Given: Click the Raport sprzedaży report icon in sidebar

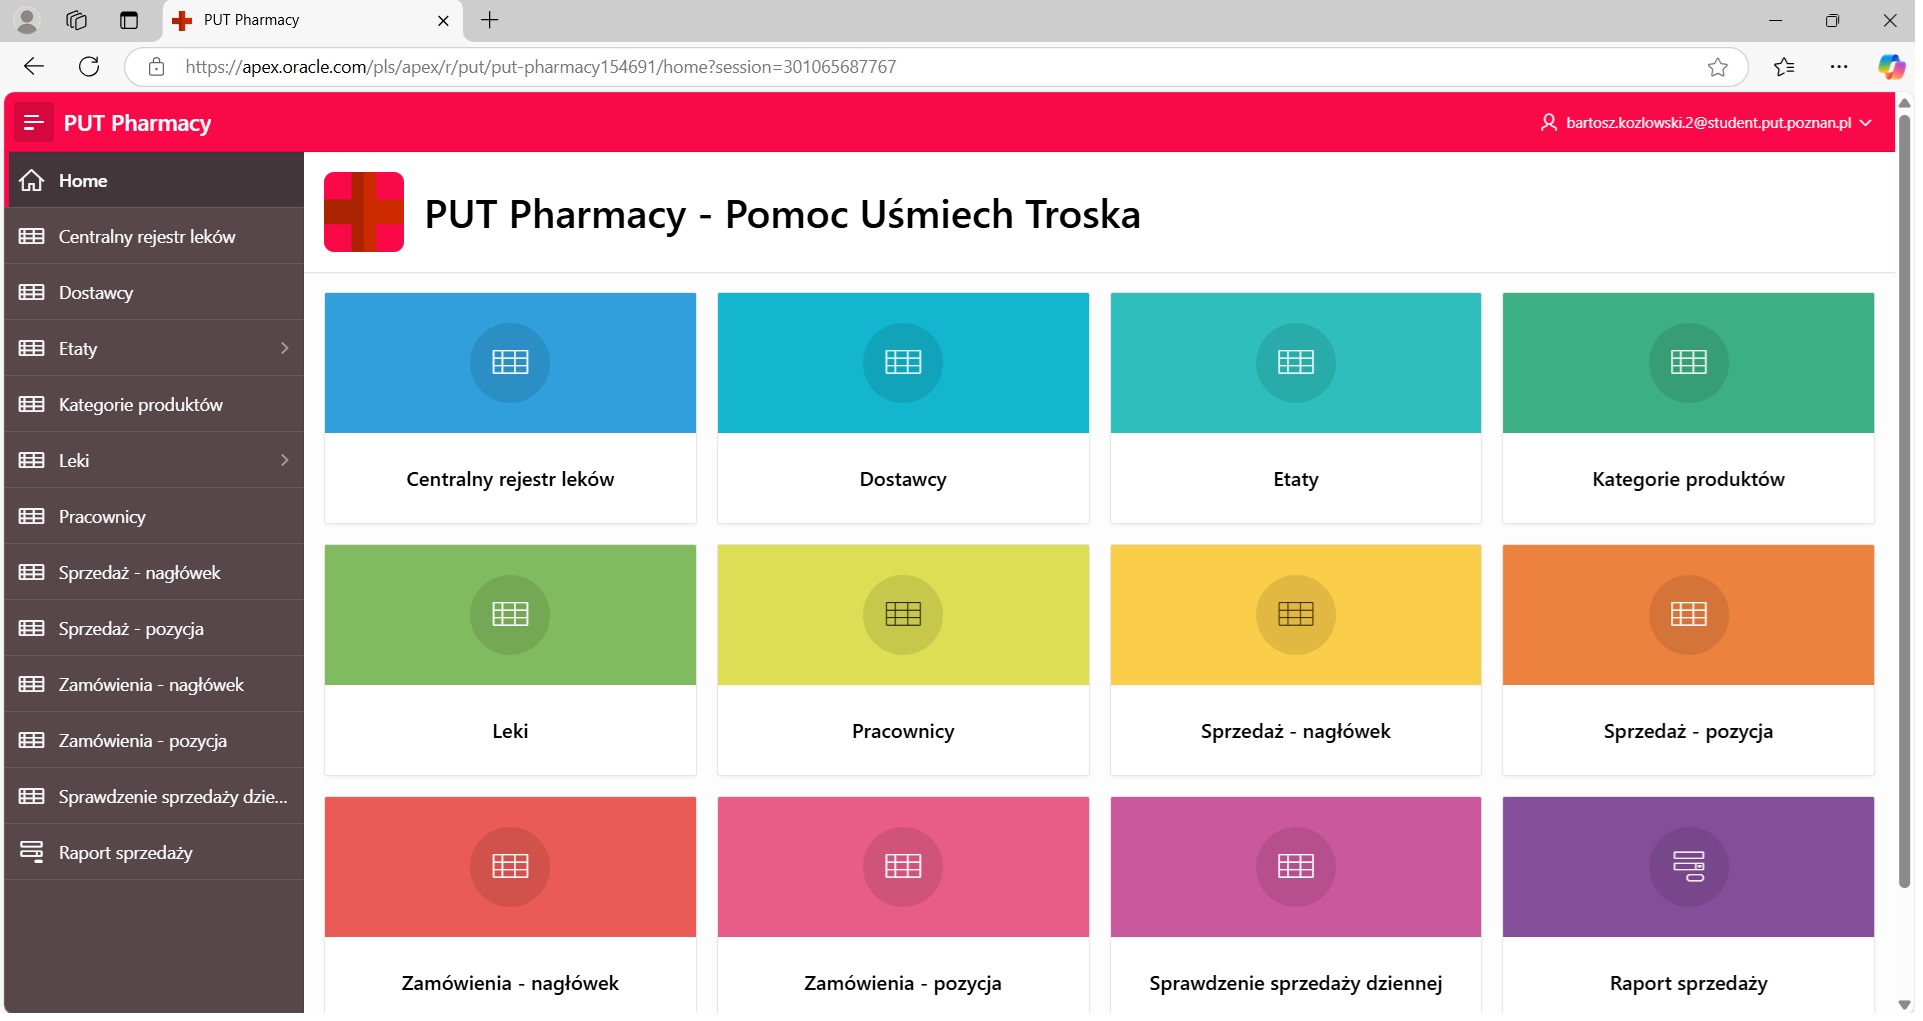Looking at the screenshot, I should tap(32, 853).
